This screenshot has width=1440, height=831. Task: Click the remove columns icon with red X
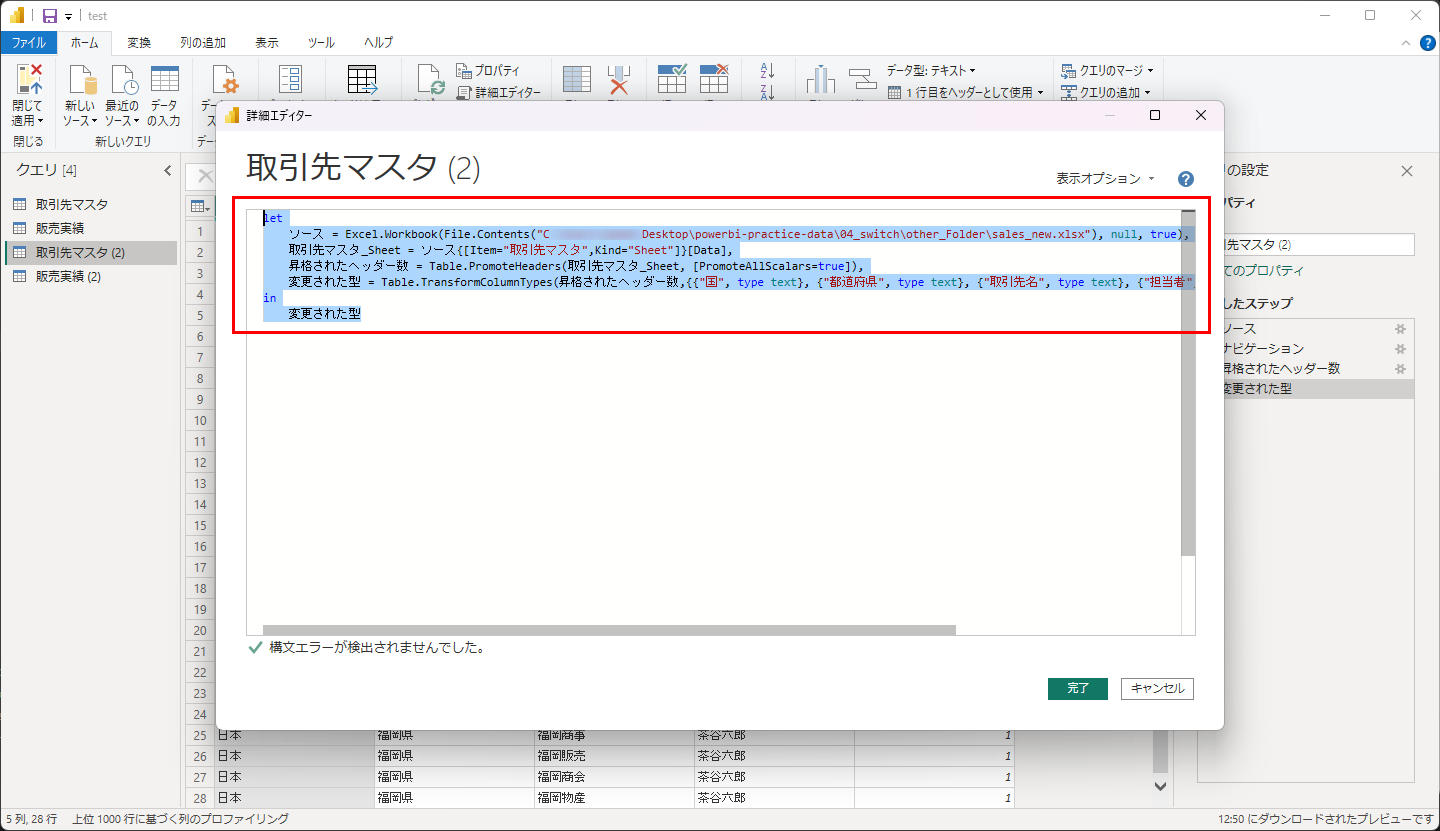pyautogui.click(x=620, y=82)
